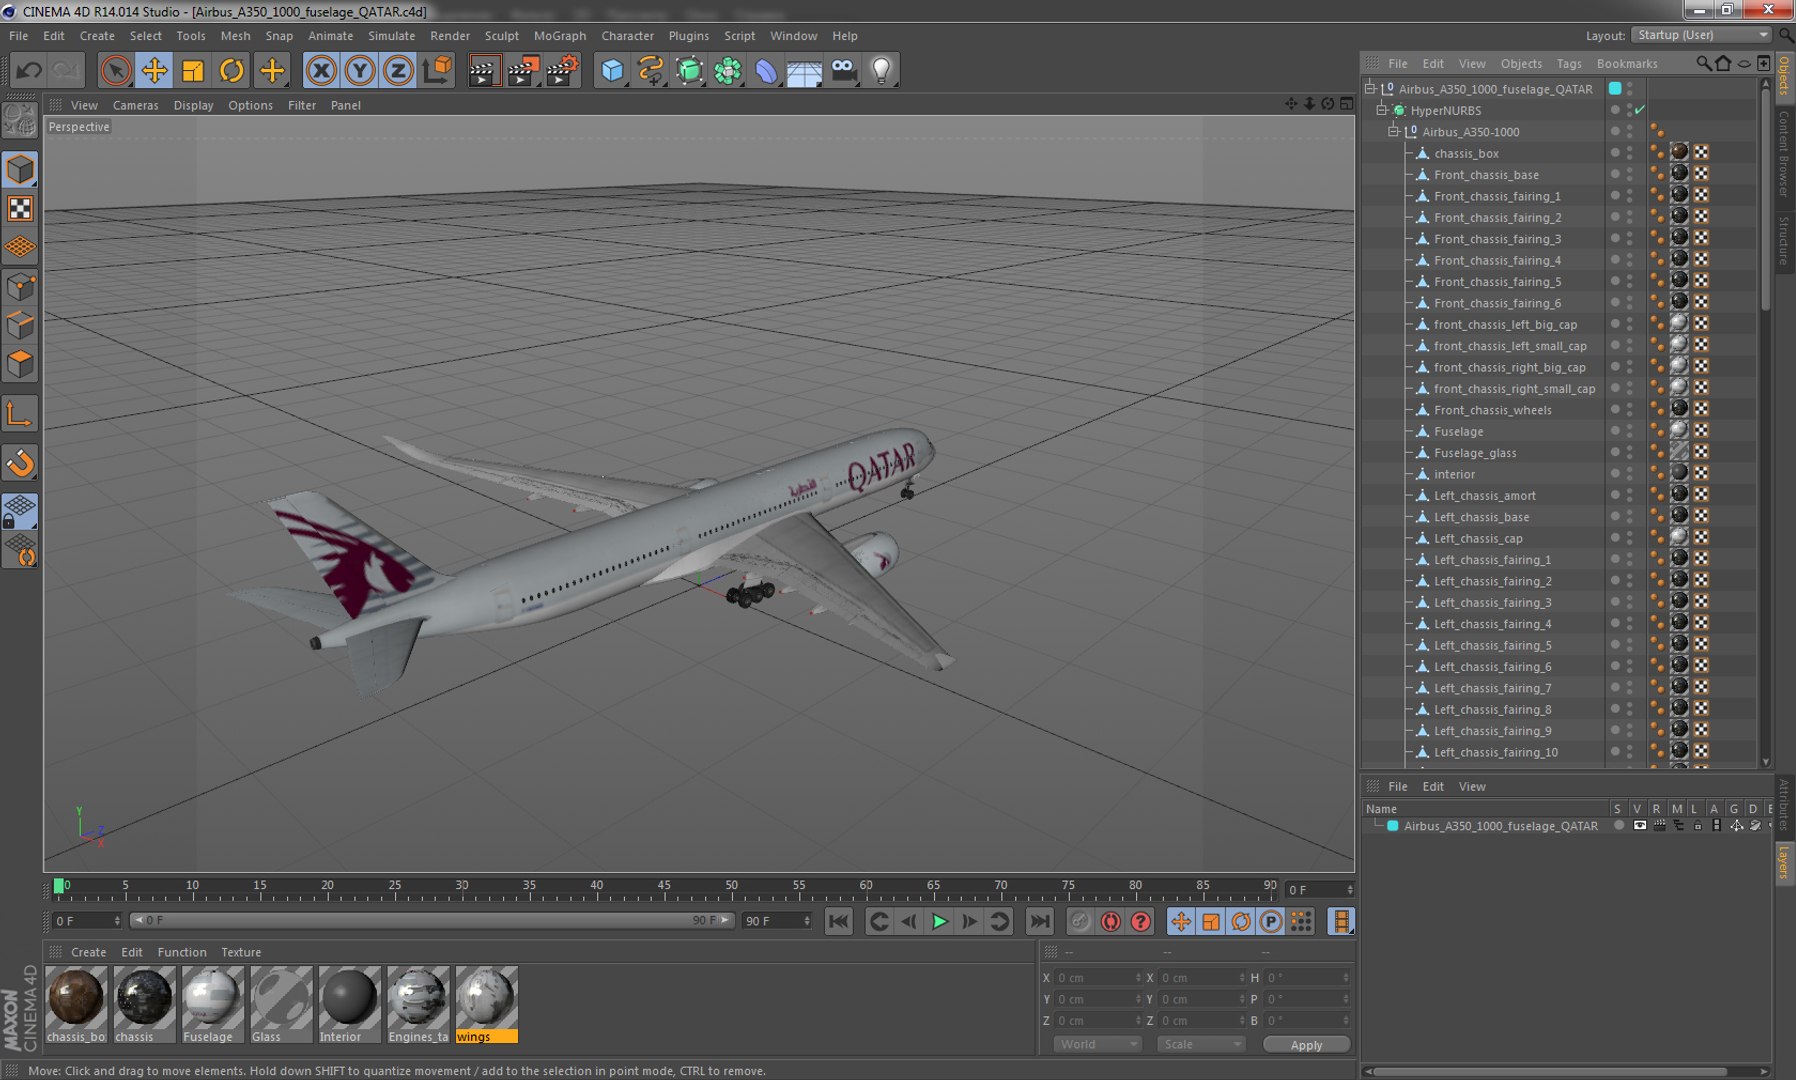Click the X position input field
The height and width of the screenshot is (1080, 1796).
pos(1097,977)
